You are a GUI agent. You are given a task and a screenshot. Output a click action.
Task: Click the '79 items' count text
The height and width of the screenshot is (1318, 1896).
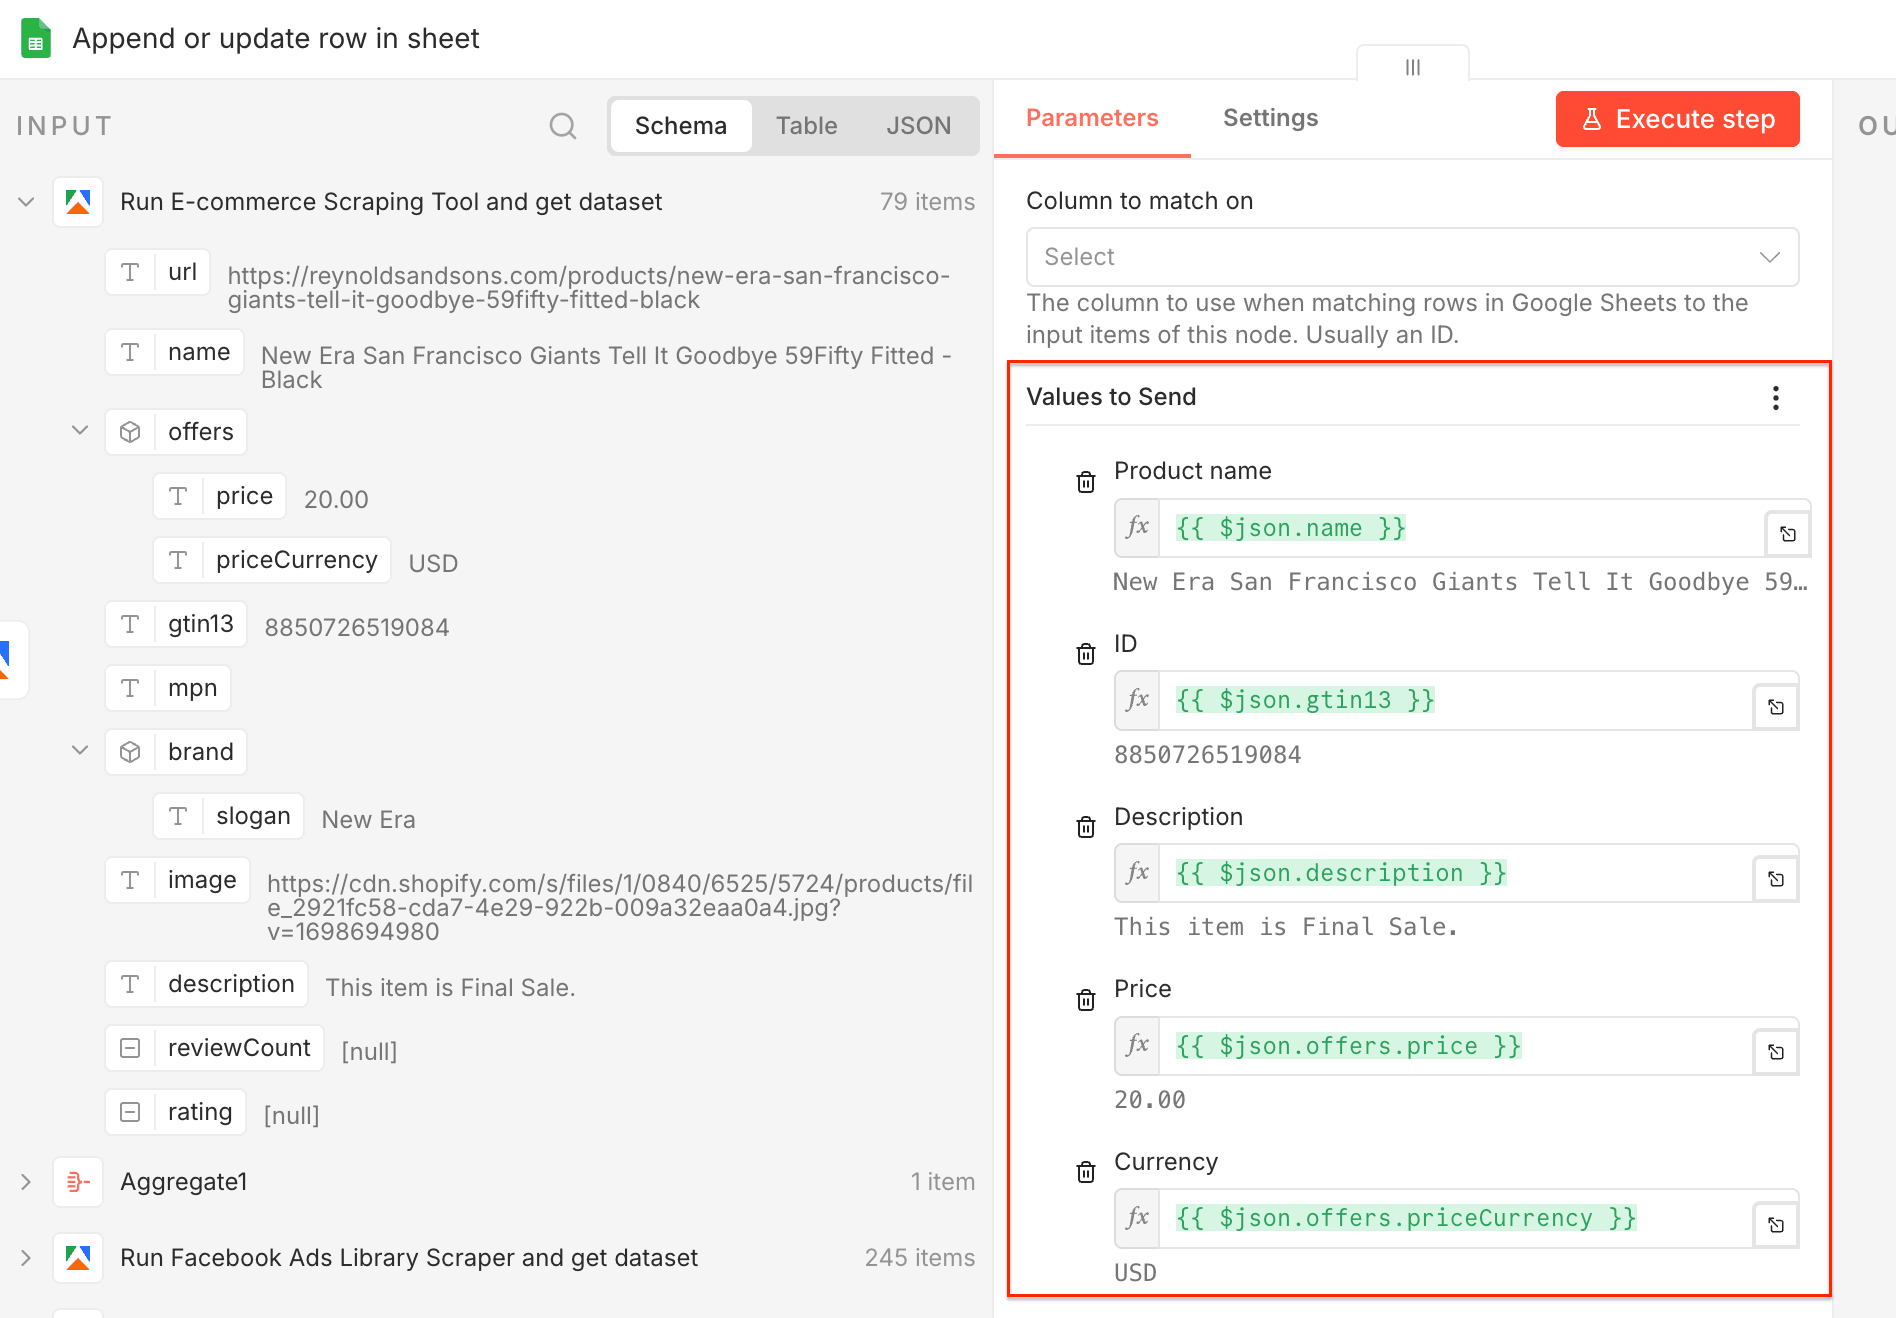[x=927, y=202]
